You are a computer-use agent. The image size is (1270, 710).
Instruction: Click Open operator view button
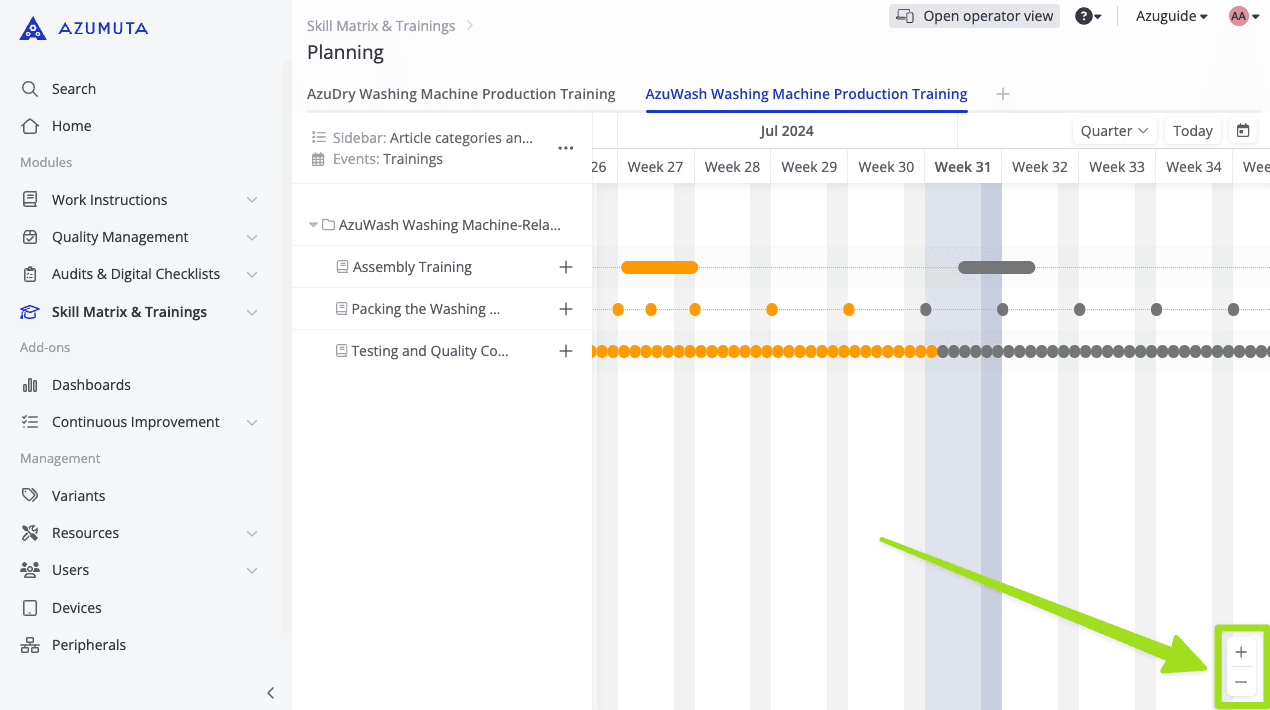974,16
